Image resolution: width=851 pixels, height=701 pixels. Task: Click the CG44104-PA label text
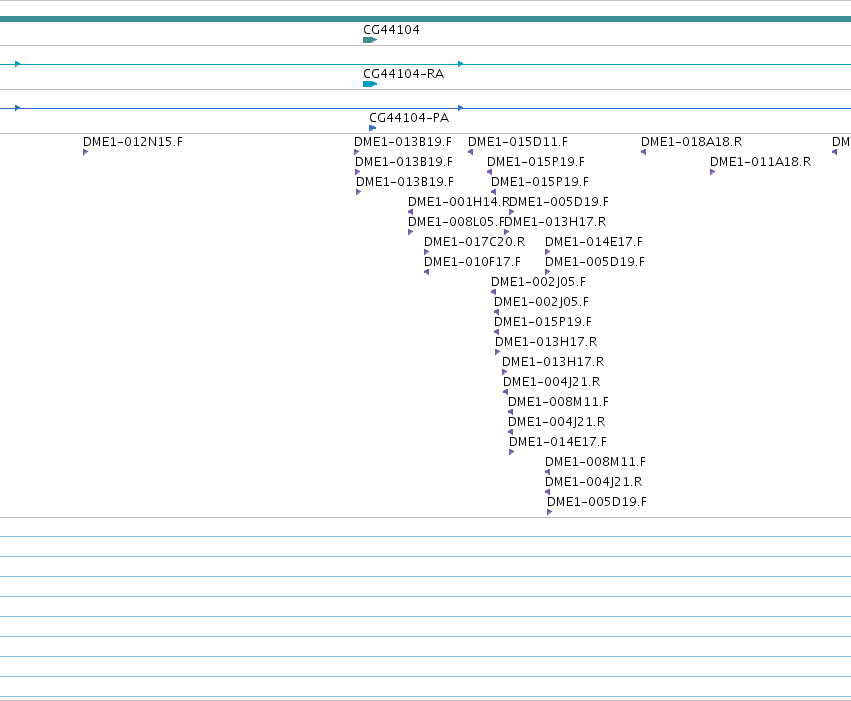[x=409, y=118]
